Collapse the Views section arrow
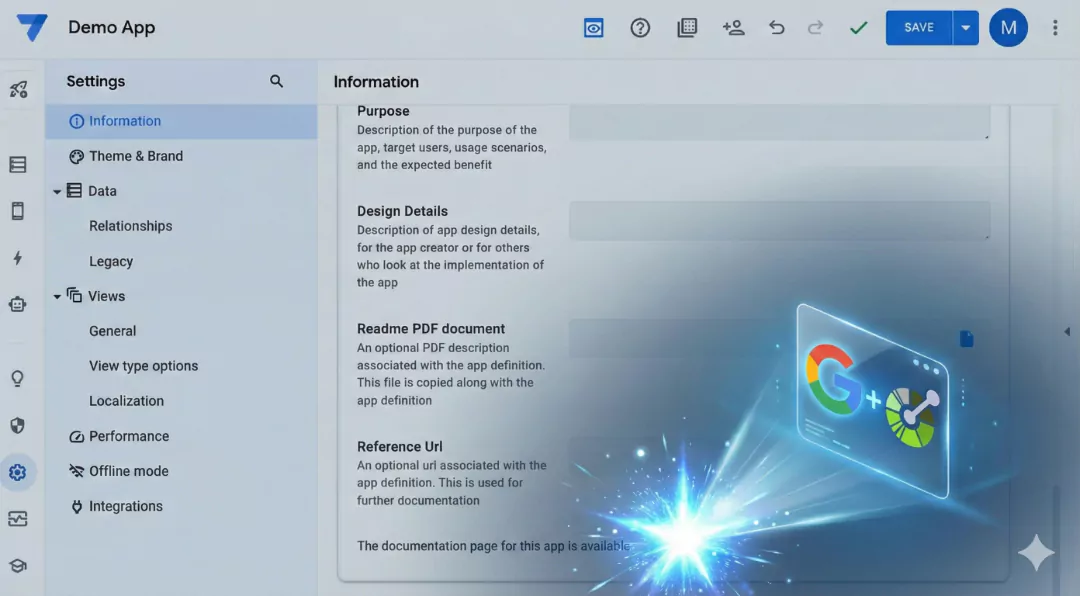This screenshot has height=596, width=1080. point(57,297)
